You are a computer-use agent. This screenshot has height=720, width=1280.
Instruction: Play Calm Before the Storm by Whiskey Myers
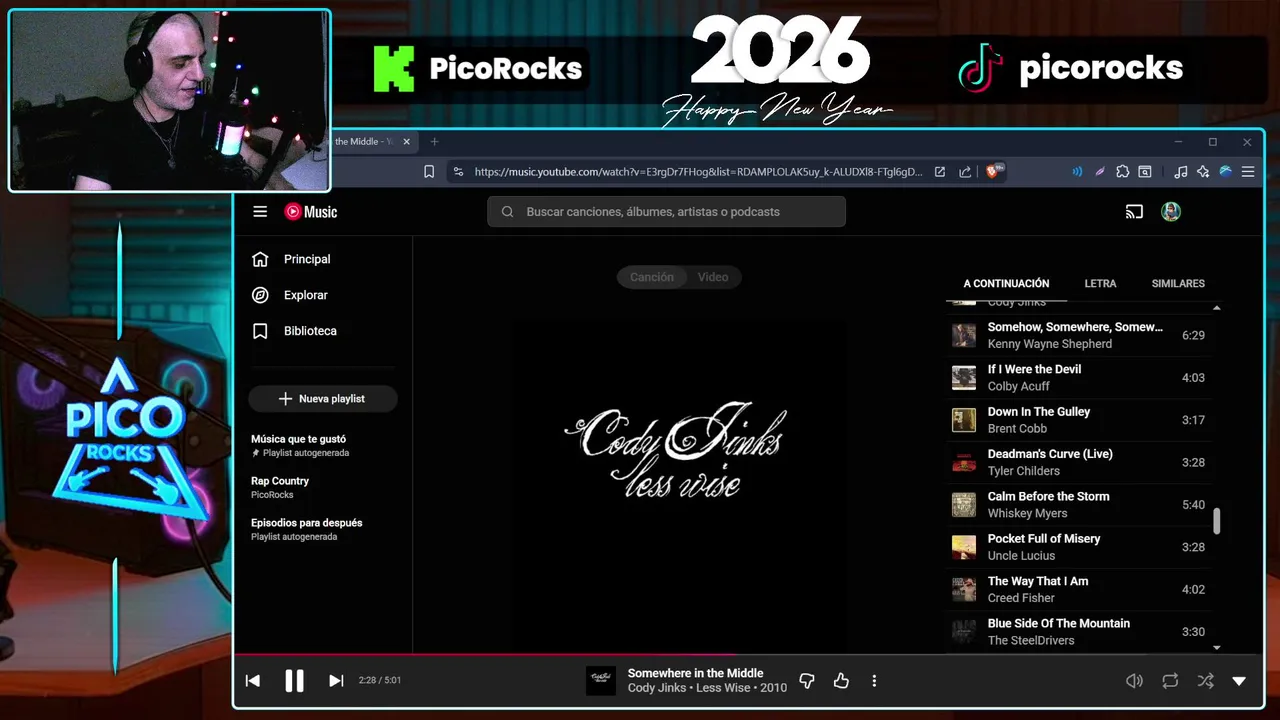(1078, 505)
